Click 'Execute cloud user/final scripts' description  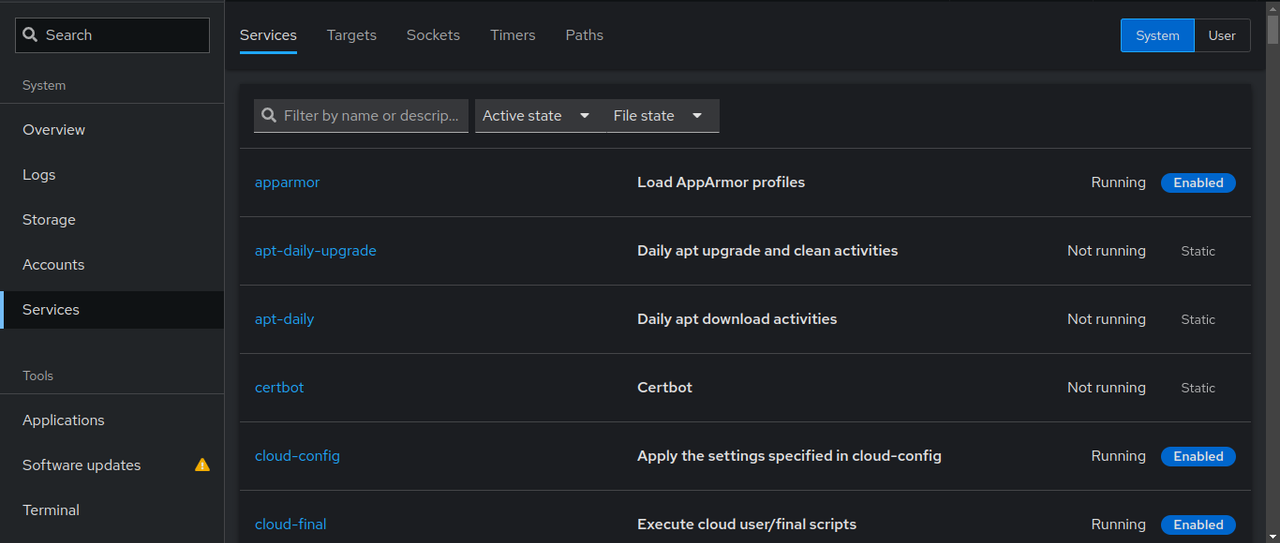747,524
